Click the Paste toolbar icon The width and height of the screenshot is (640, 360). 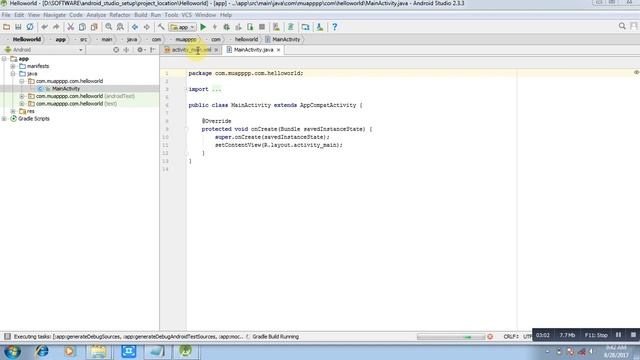click(94, 27)
